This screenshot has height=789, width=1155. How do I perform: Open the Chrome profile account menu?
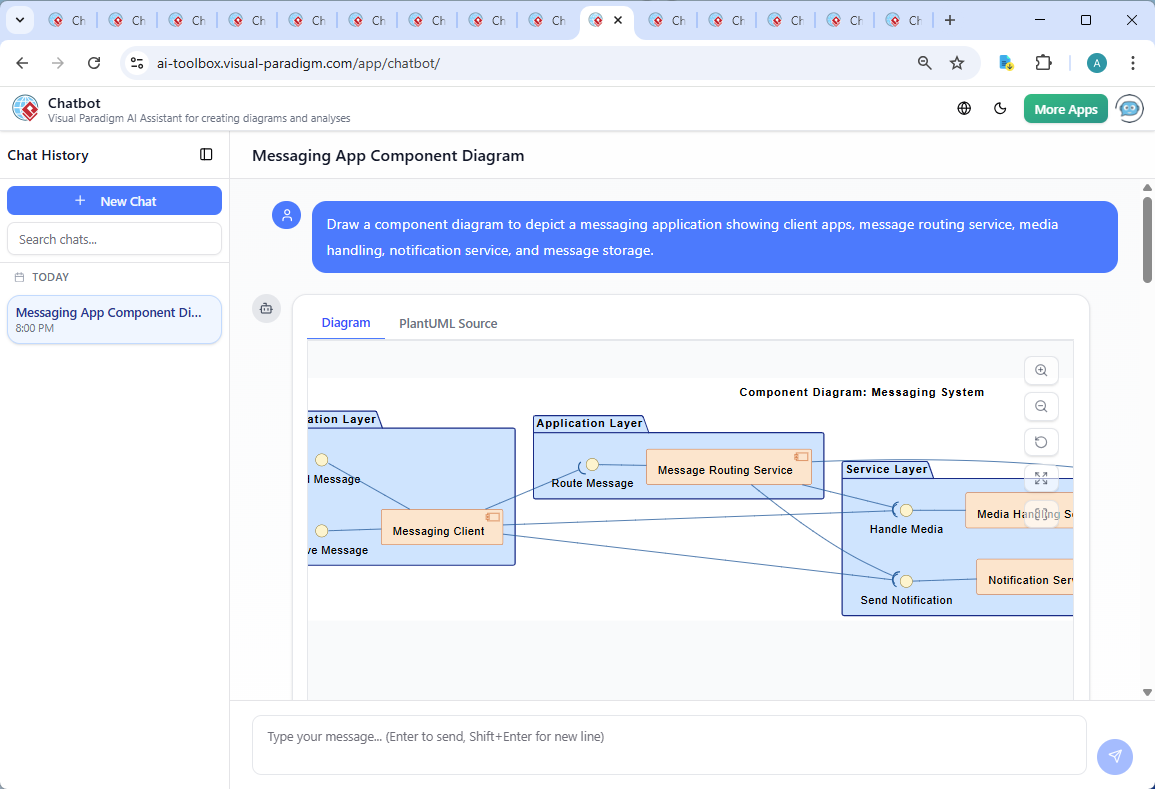click(1097, 62)
